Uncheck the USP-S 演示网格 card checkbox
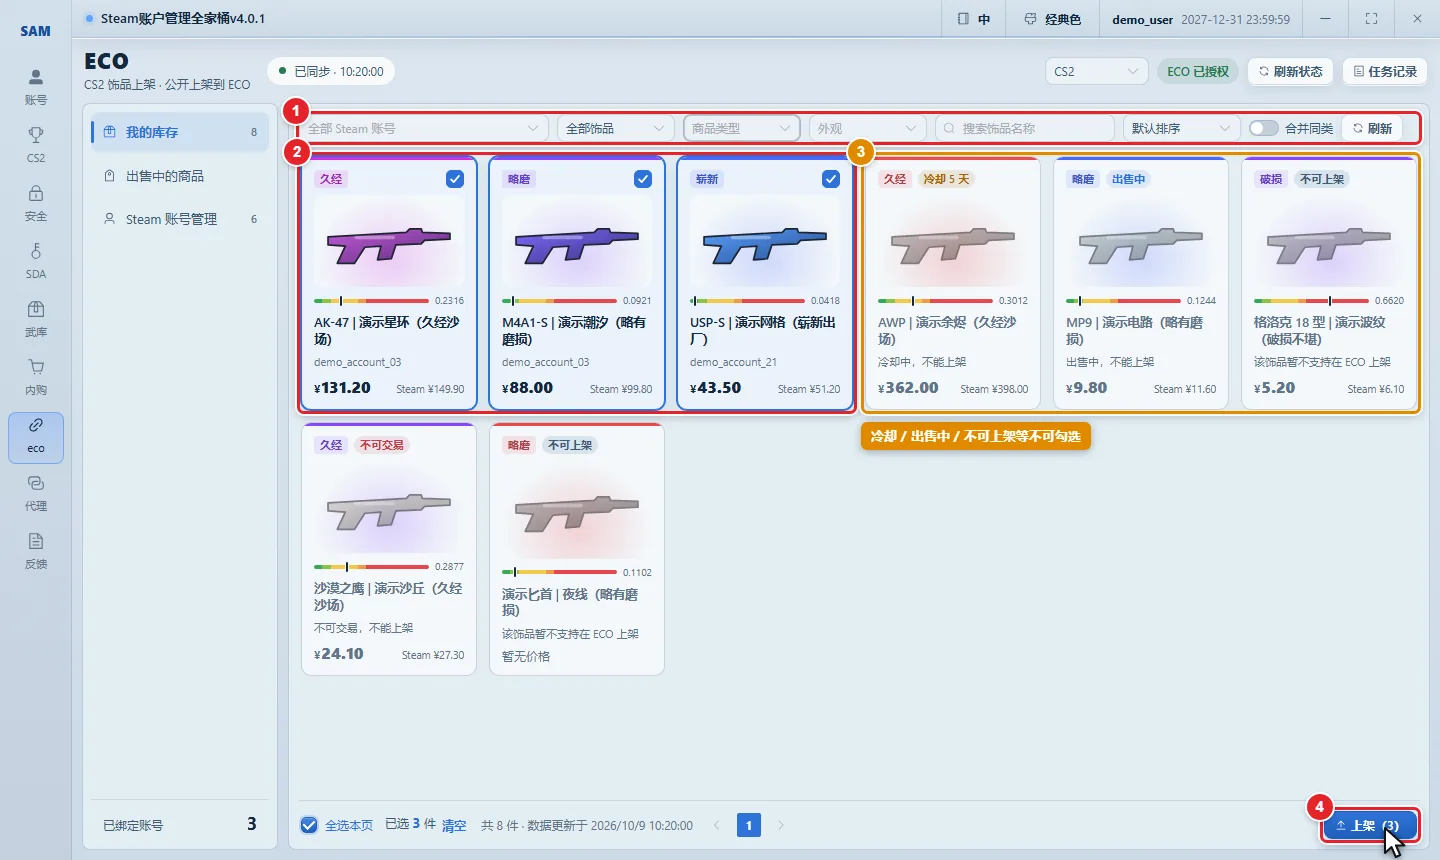This screenshot has width=1440, height=860. click(x=831, y=179)
